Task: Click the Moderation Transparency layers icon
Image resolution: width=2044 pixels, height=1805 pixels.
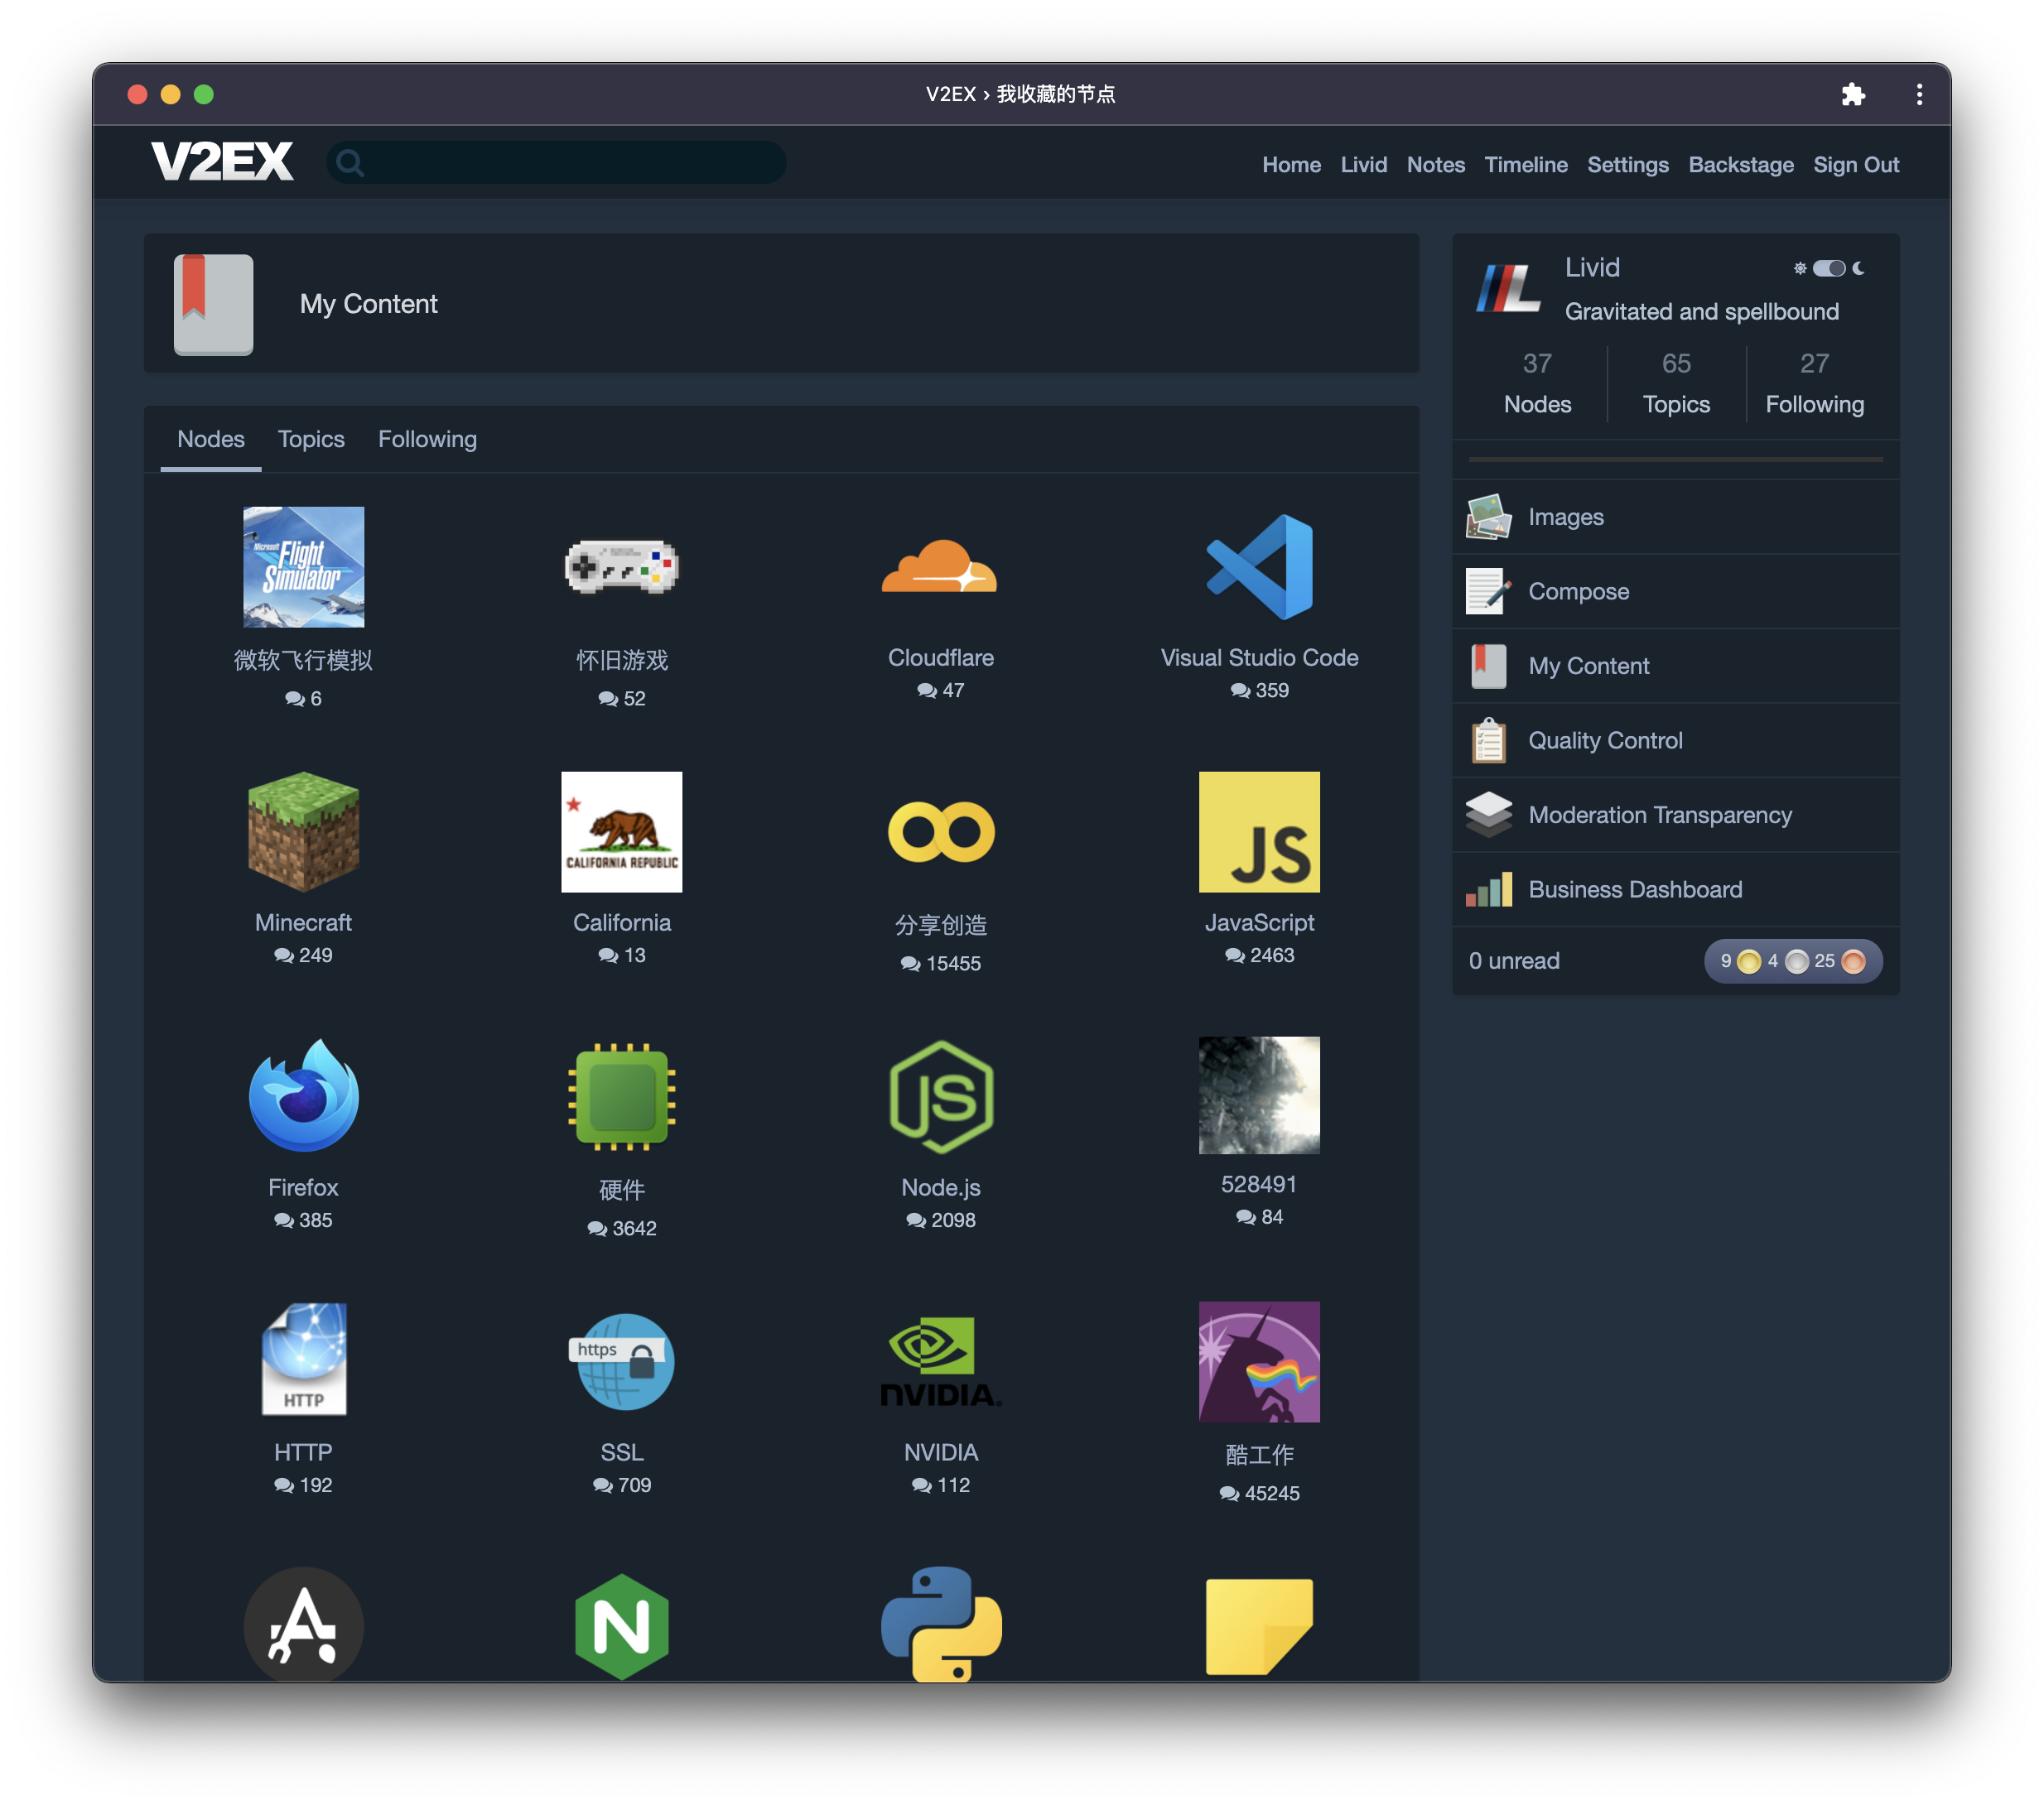Action: (x=1488, y=814)
